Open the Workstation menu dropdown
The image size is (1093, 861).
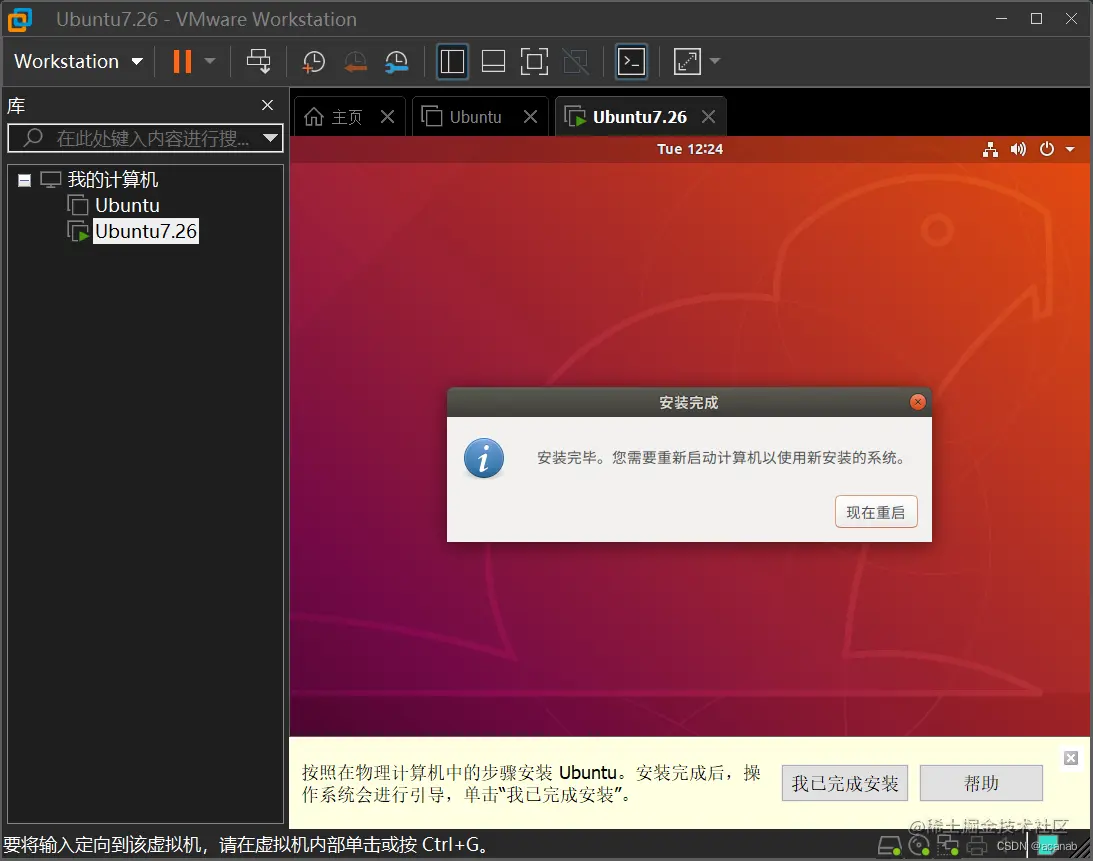pos(78,61)
